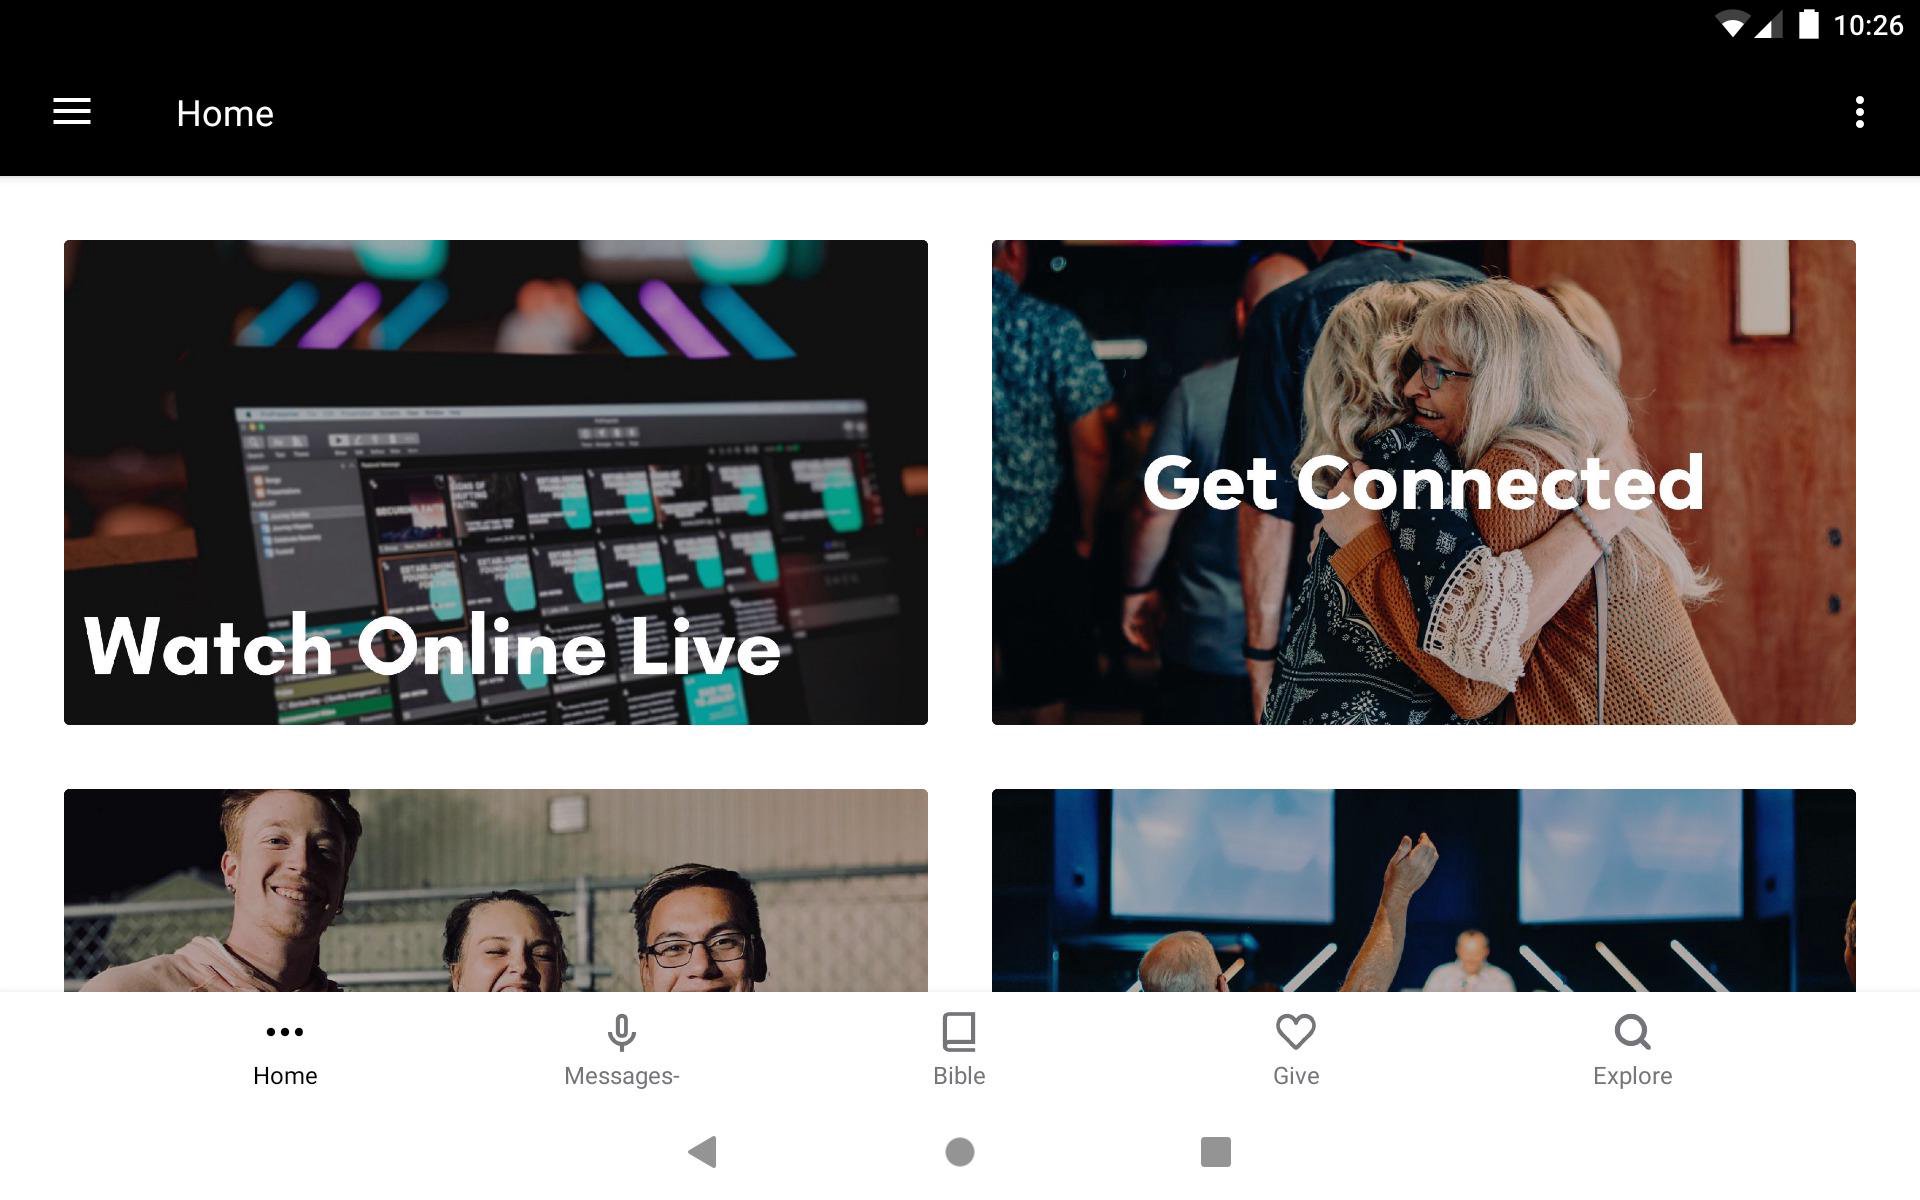Check the battery status icon
This screenshot has height=1200, width=1920.
[x=1808, y=24]
